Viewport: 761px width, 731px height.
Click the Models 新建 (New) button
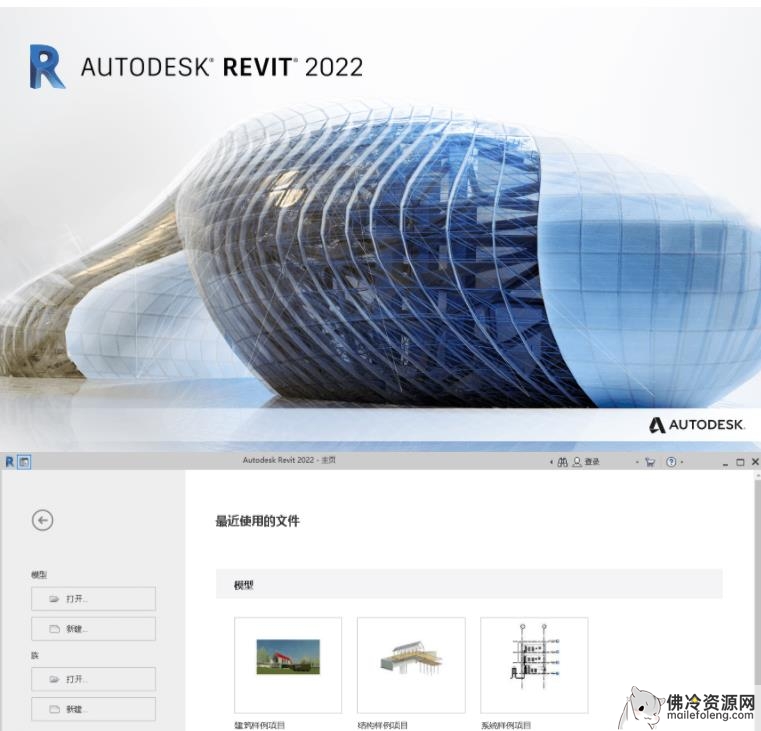(x=93, y=629)
